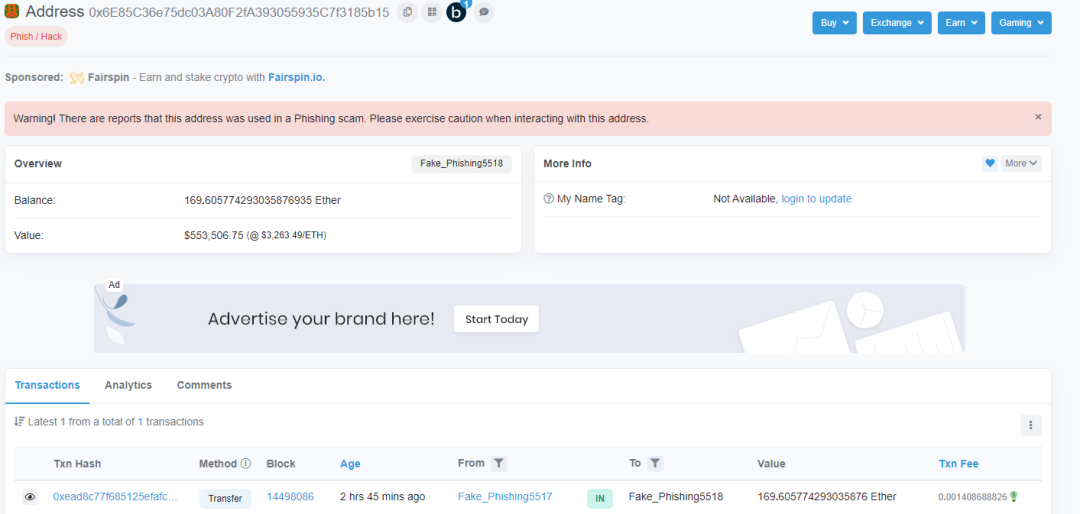Preview transaction with the eye icon
This screenshot has height=514, width=1080.
point(30,497)
